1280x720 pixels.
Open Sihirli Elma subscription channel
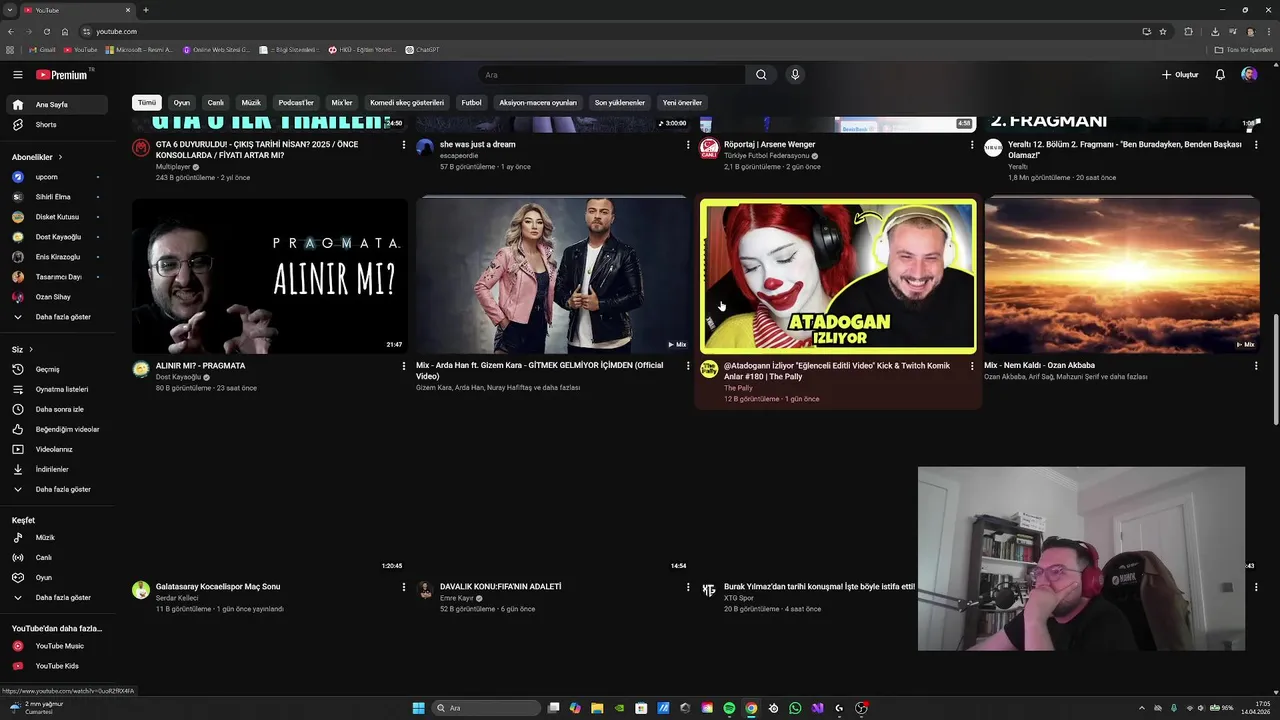tap(57, 197)
